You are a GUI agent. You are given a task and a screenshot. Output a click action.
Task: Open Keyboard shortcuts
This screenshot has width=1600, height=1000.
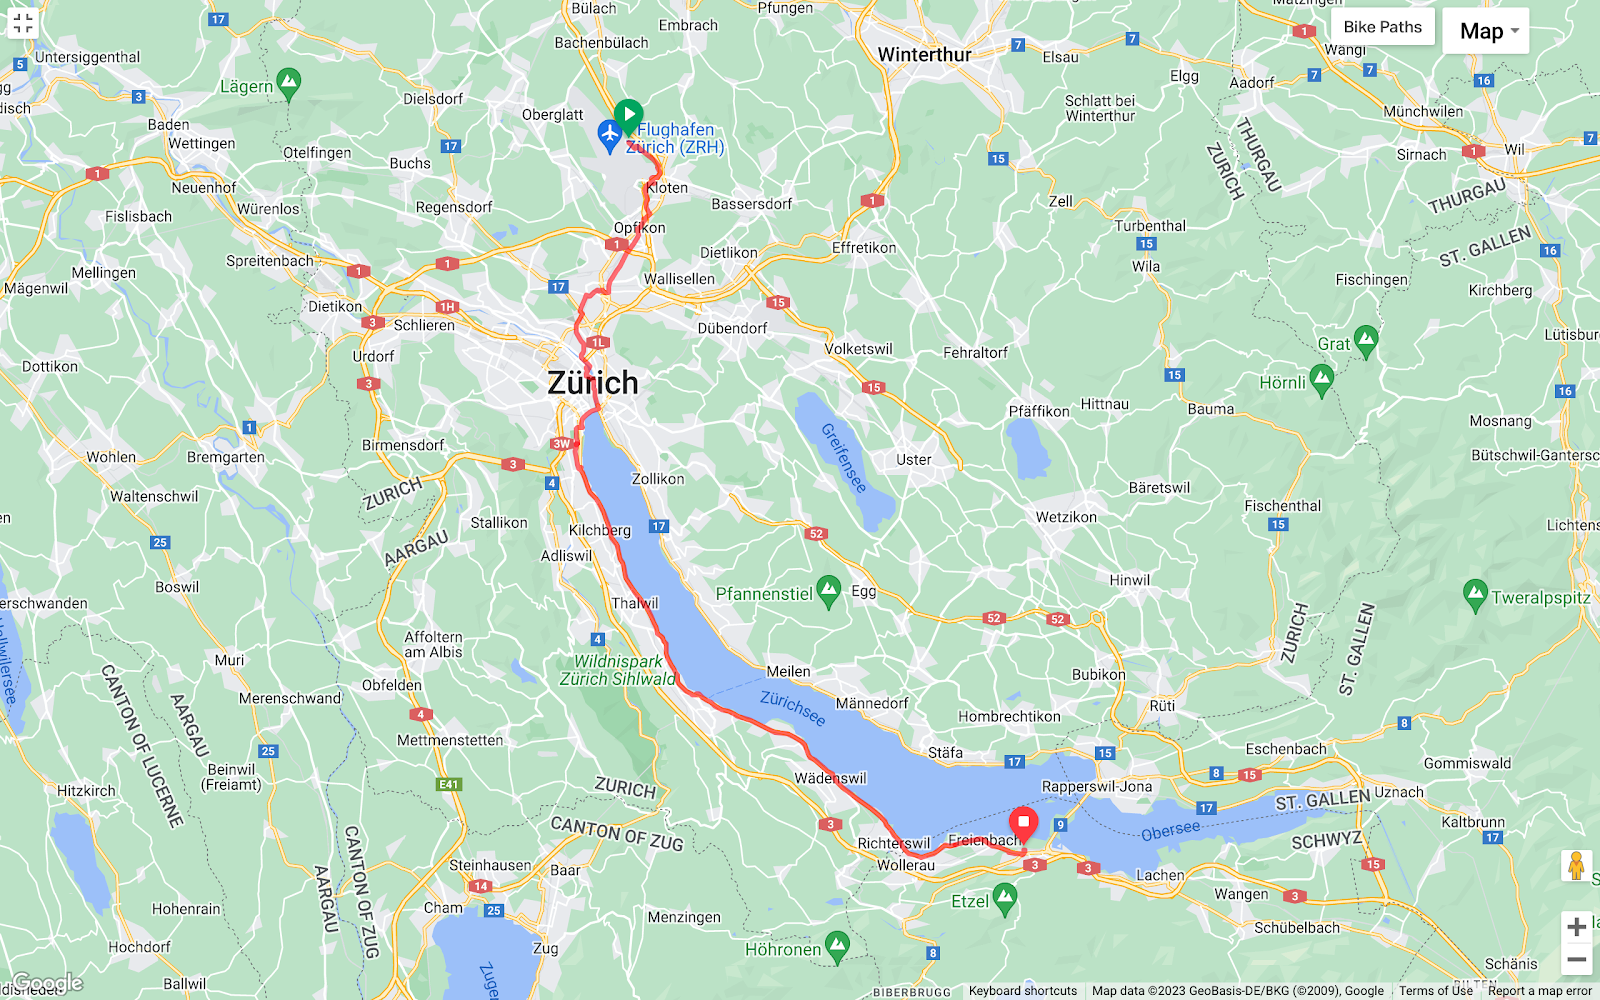click(x=1023, y=991)
